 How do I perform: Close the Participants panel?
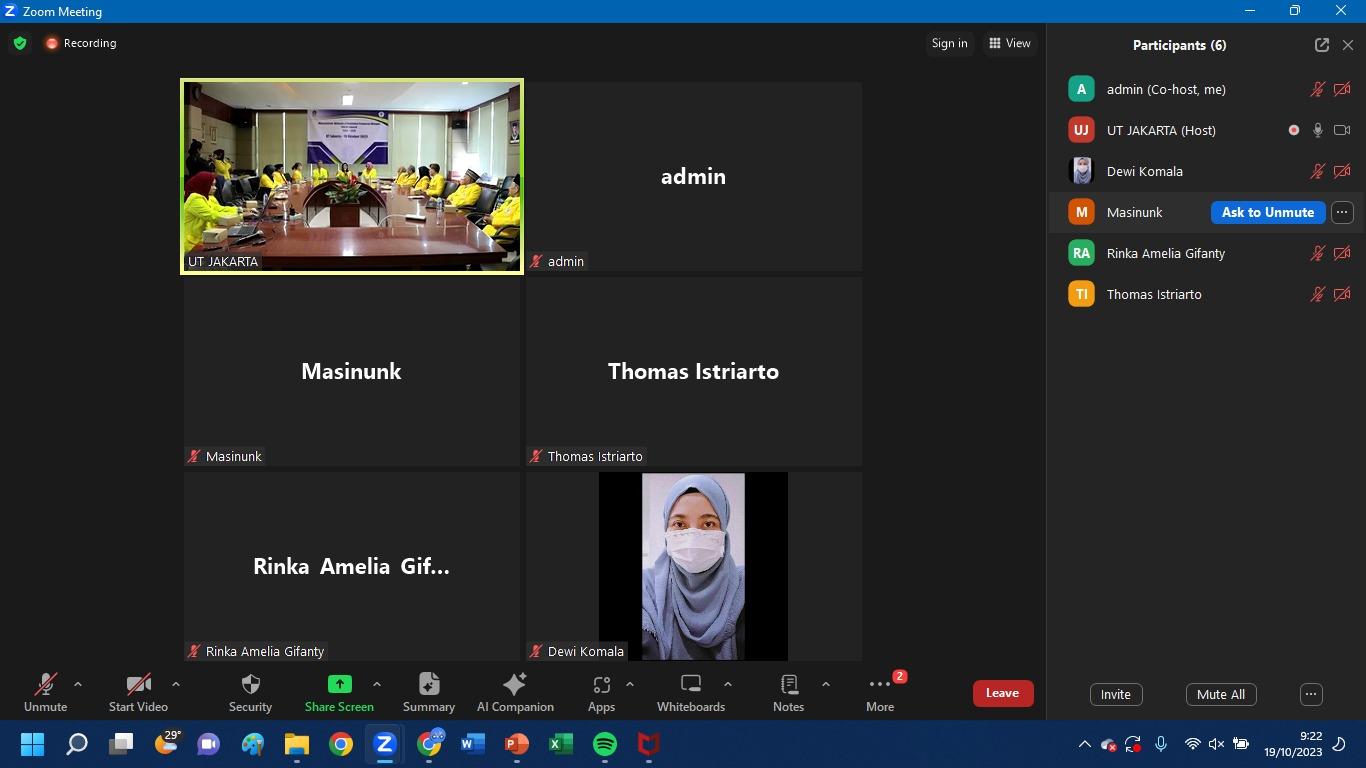point(1348,45)
